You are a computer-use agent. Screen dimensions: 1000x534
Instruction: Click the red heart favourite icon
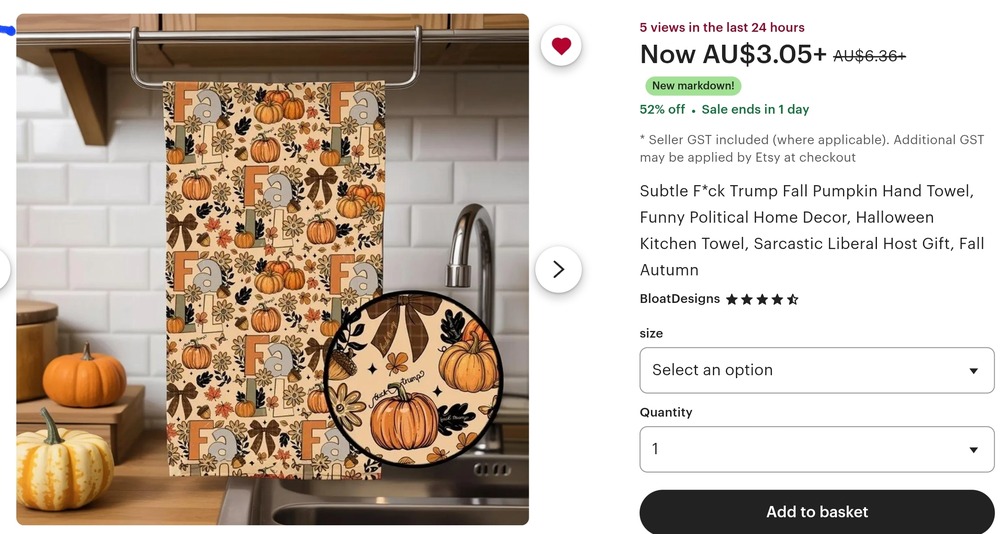561,46
